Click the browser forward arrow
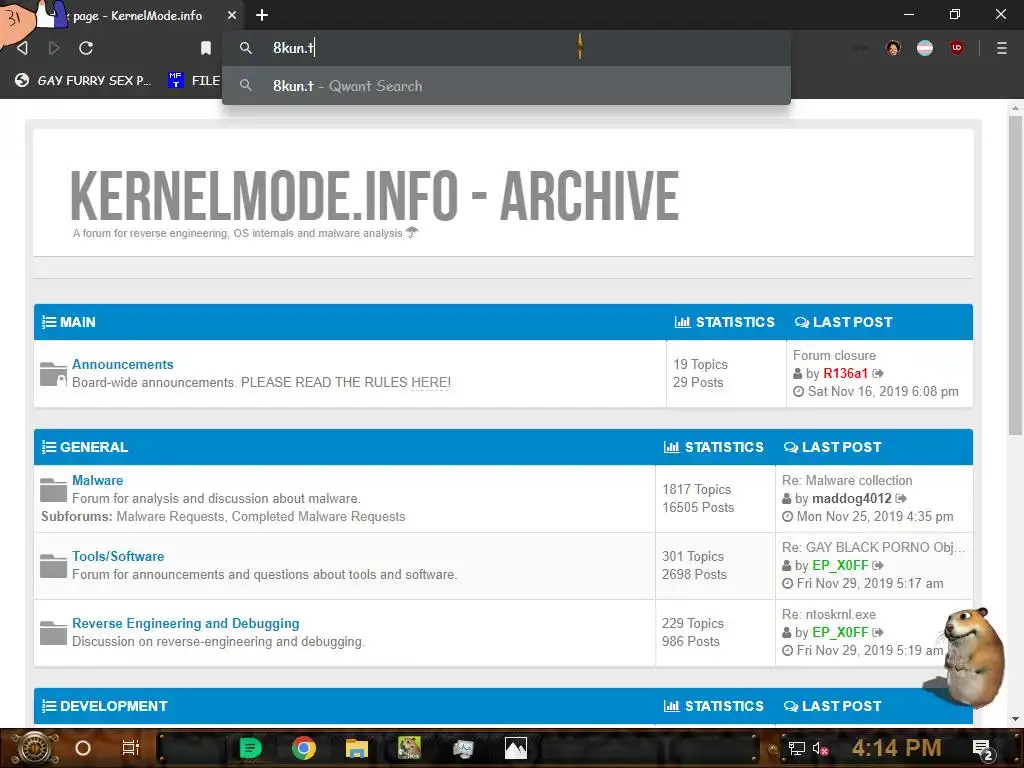The height and width of the screenshot is (768, 1024). coord(54,48)
